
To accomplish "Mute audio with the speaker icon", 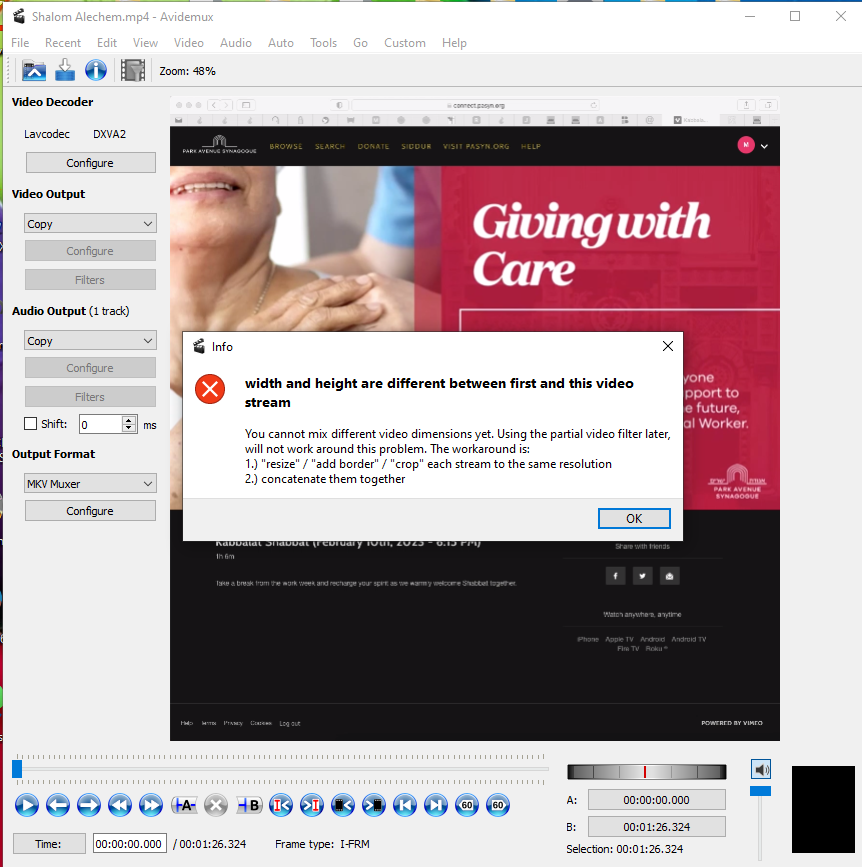I will pyautogui.click(x=761, y=769).
